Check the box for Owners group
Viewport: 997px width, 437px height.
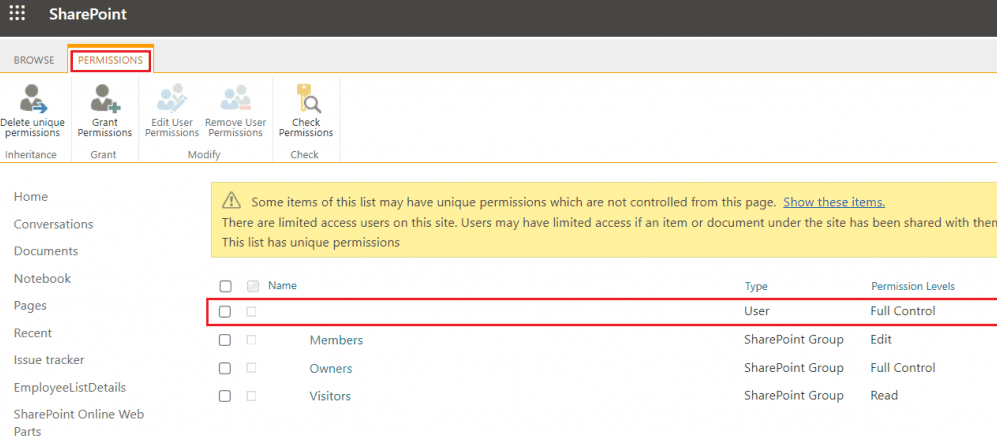(x=225, y=368)
